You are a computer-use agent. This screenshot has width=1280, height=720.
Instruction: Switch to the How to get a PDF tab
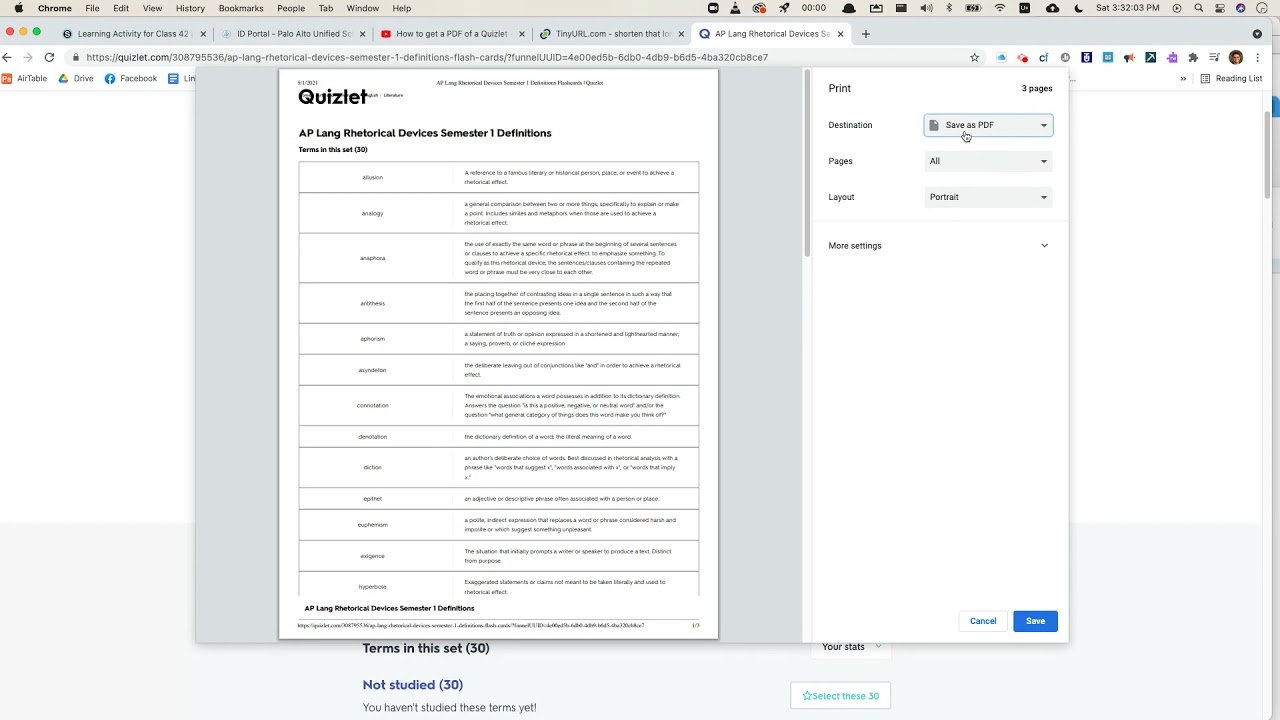point(451,34)
